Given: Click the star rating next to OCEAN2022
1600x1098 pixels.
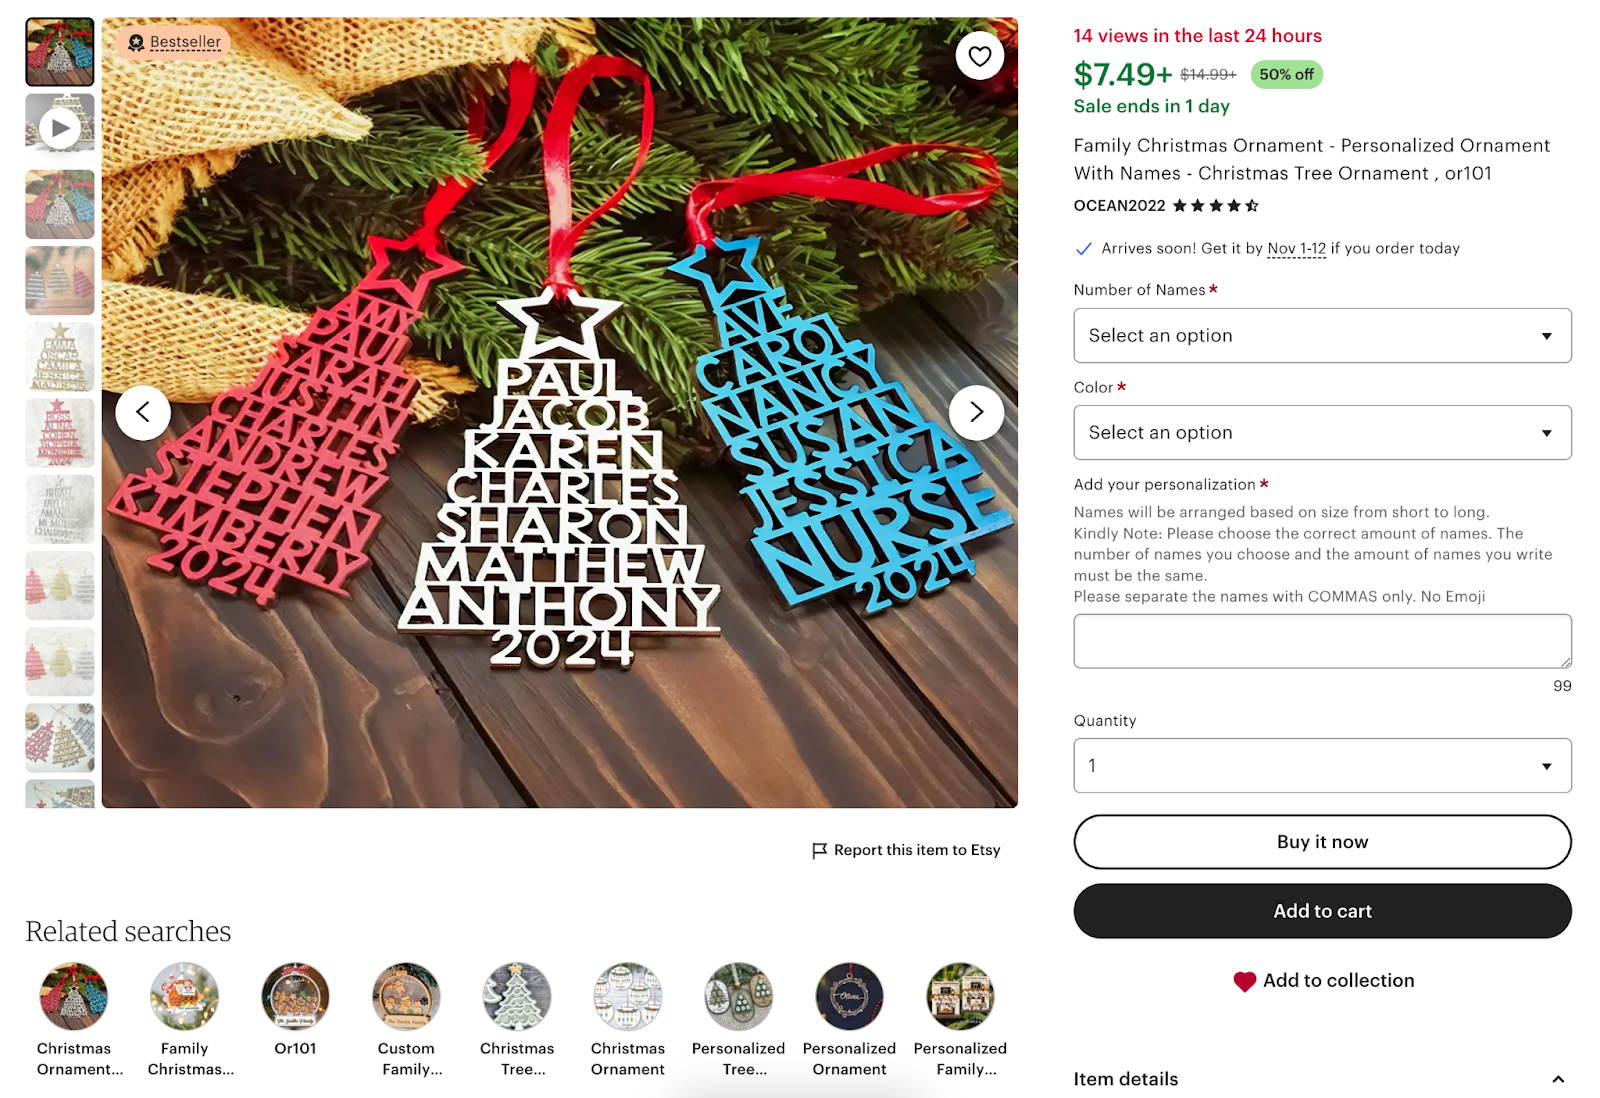Looking at the screenshot, I should click(1216, 206).
